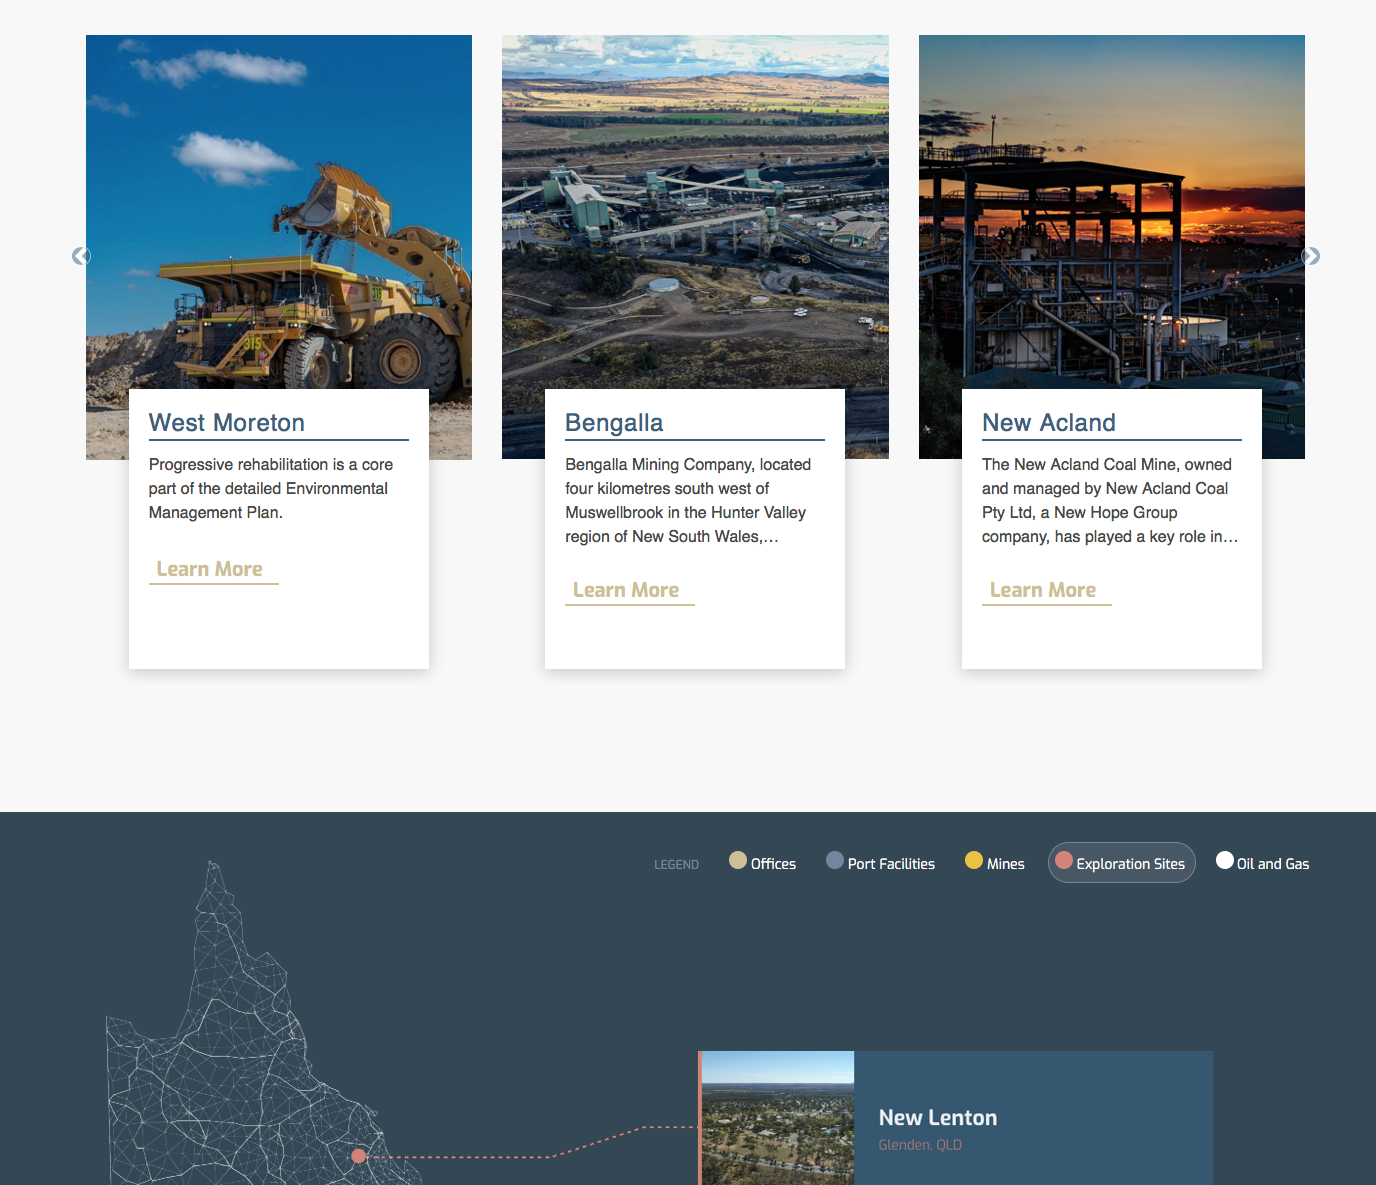Screen dimensions: 1376x1185
Task: Click the next carousel arrow
Action: 1310,257
